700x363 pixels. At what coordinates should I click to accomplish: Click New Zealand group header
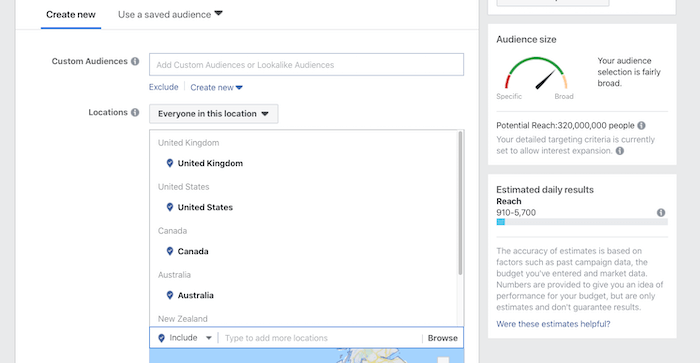(183, 319)
